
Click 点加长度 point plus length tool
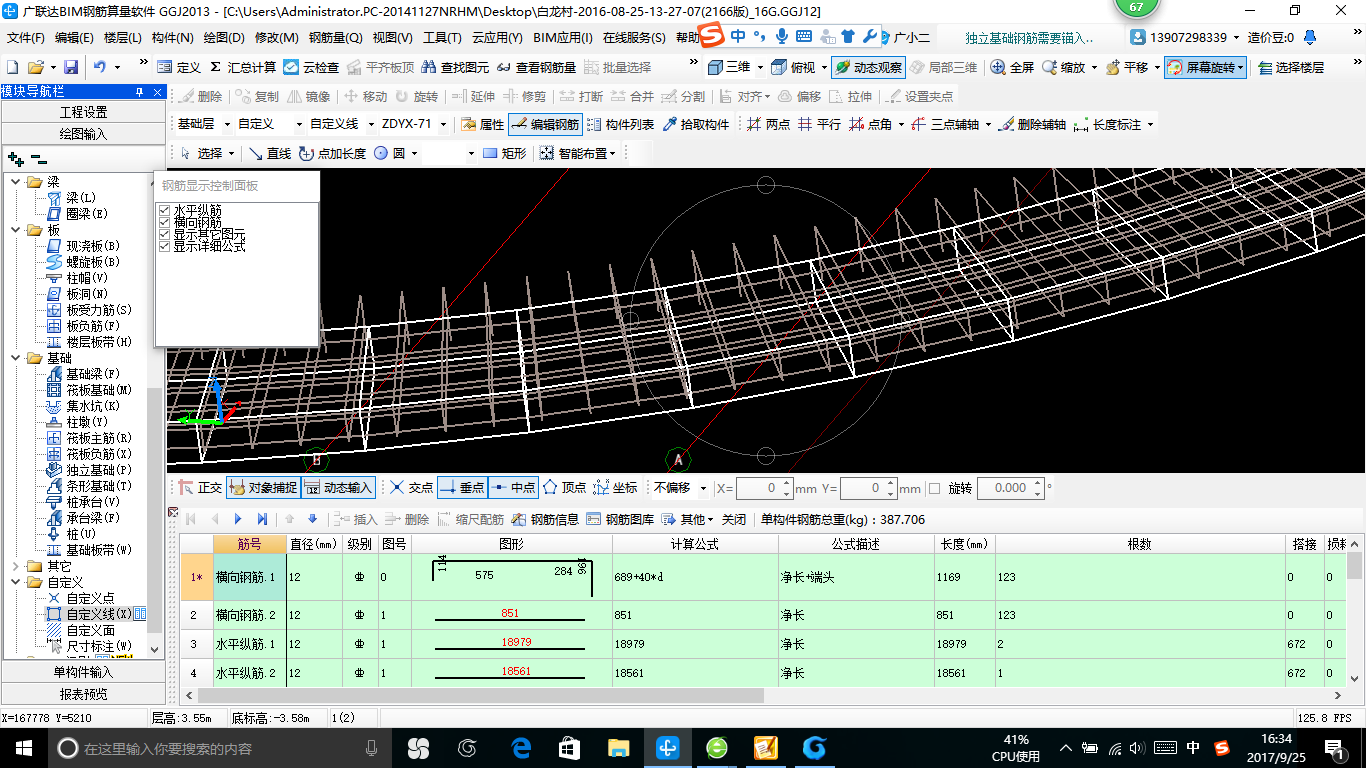pos(333,154)
